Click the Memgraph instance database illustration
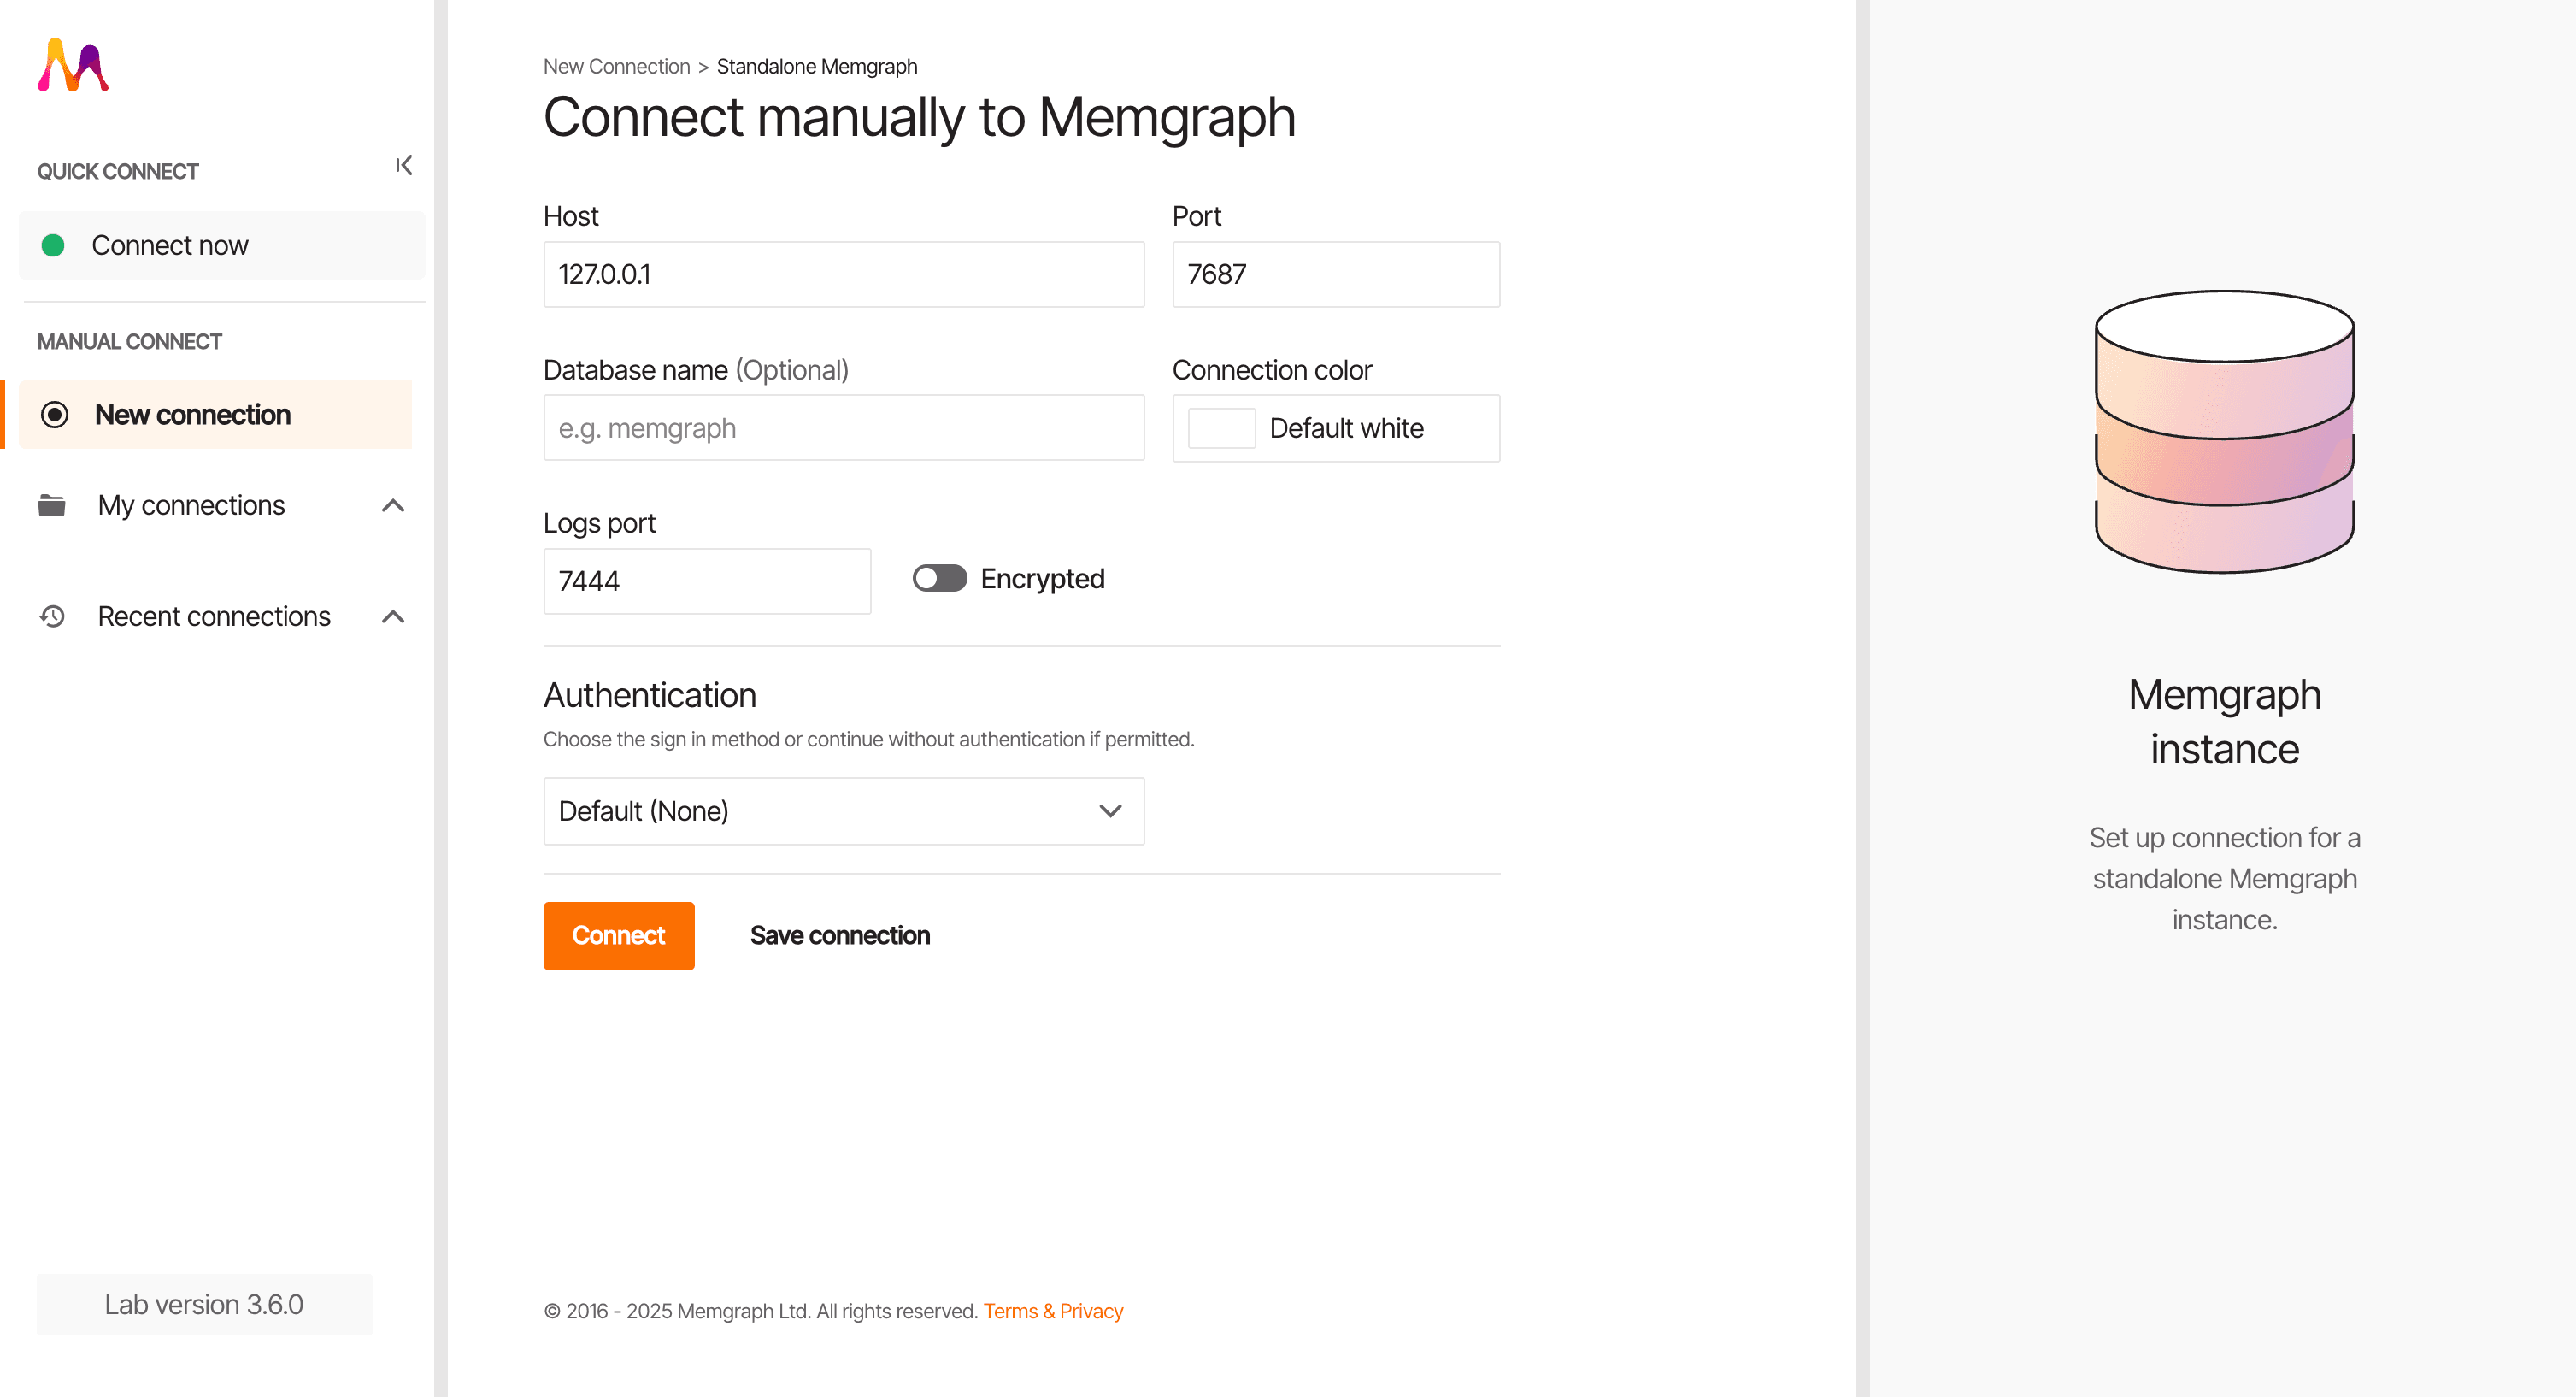 (2223, 432)
